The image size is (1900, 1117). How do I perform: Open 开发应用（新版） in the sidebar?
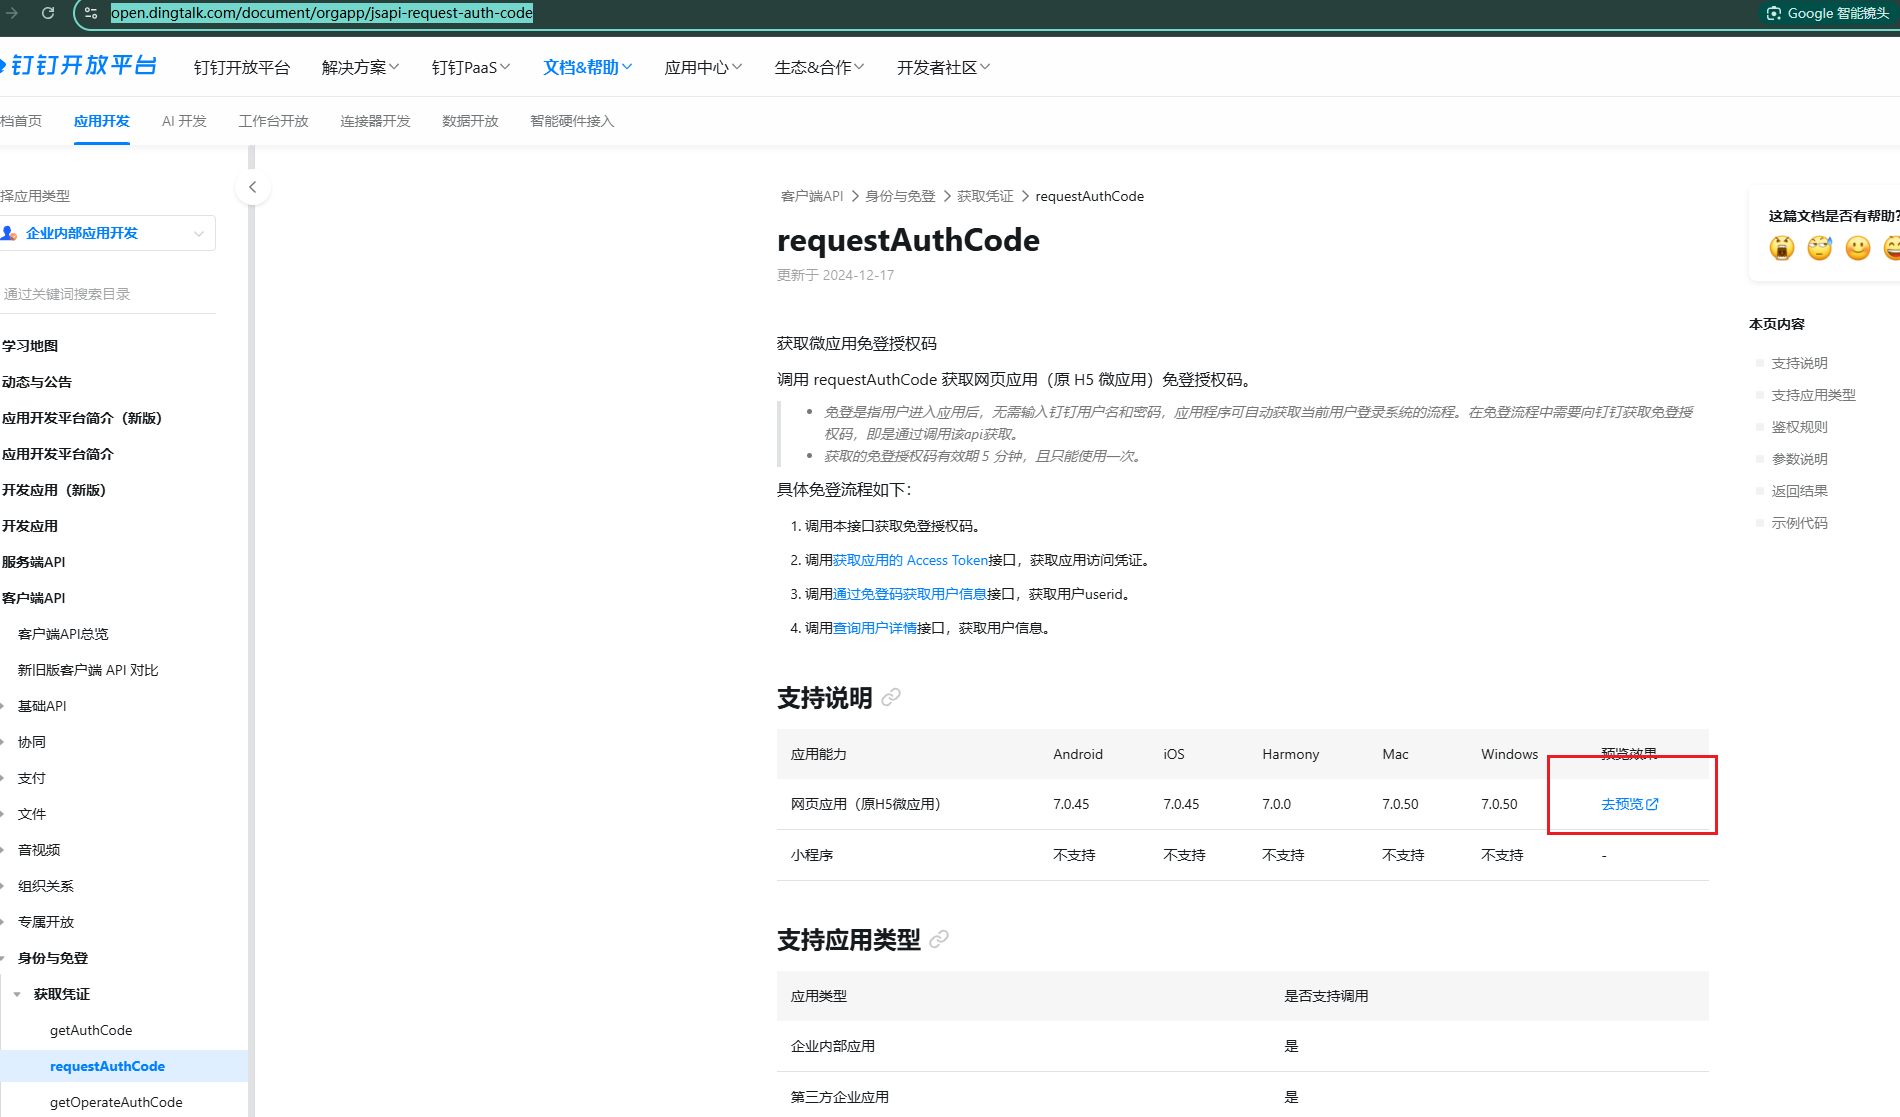coord(54,490)
